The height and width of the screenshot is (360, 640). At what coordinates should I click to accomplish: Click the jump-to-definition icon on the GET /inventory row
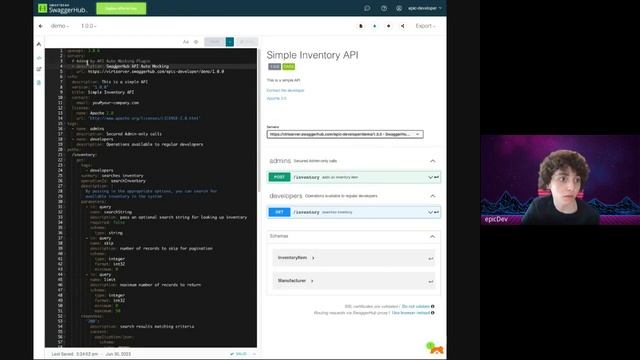tap(436, 212)
